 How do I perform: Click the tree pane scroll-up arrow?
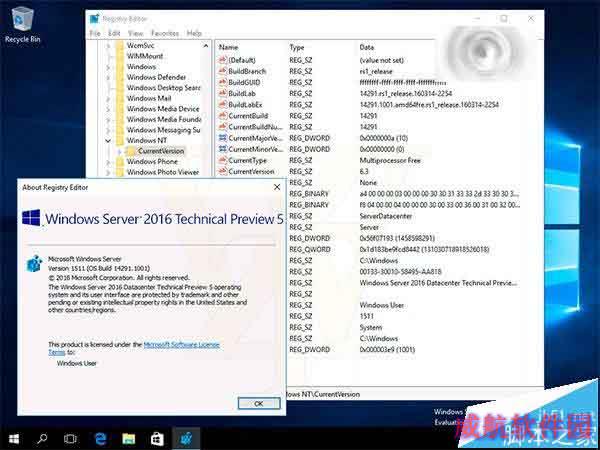click(206, 46)
